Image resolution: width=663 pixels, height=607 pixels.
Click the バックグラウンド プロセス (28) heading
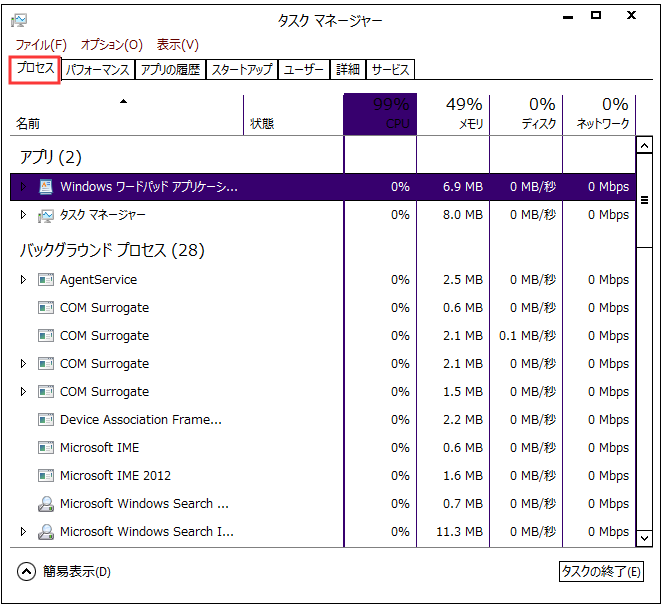112,250
